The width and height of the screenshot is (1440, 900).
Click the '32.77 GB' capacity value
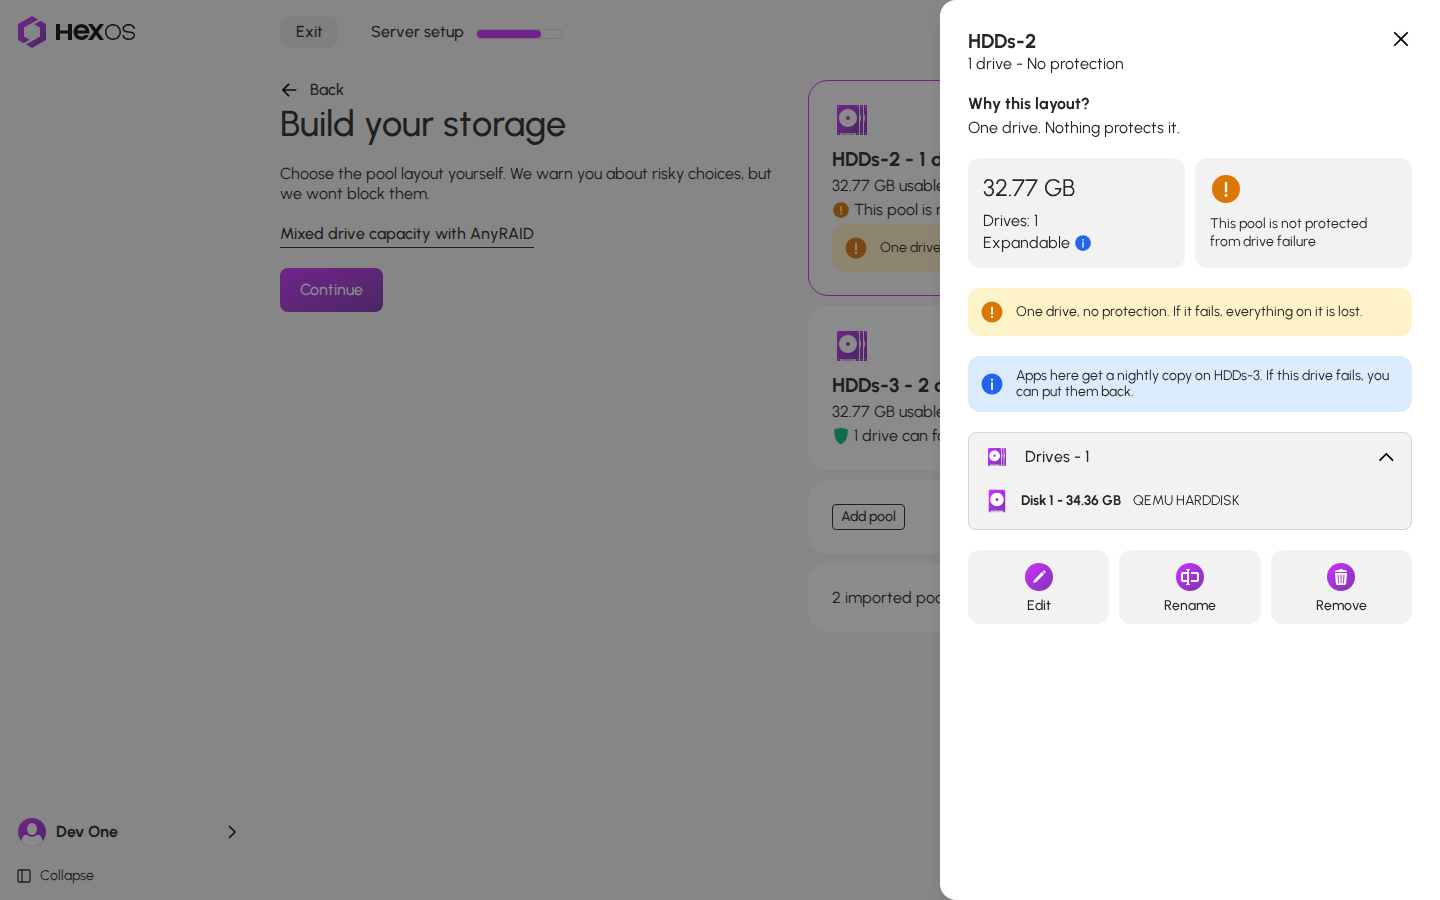[x=1029, y=188]
